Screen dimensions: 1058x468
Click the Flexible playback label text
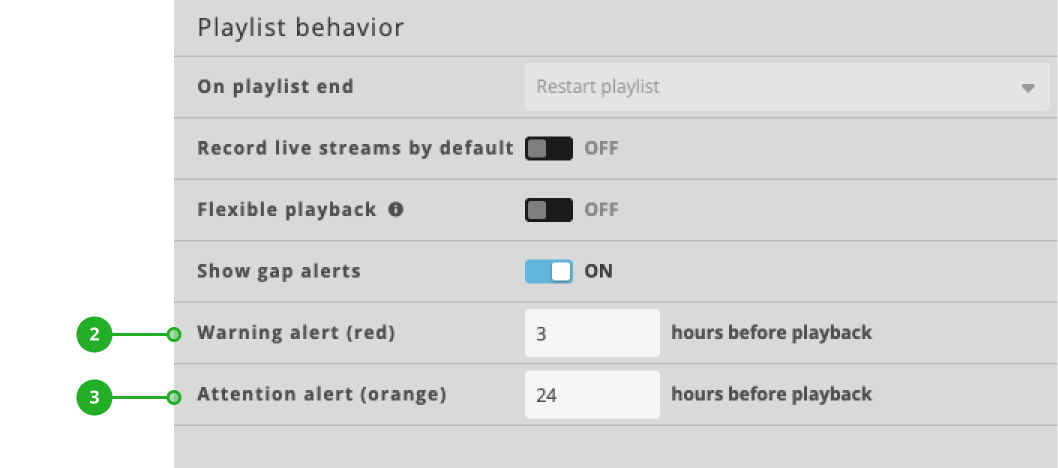[x=287, y=210]
